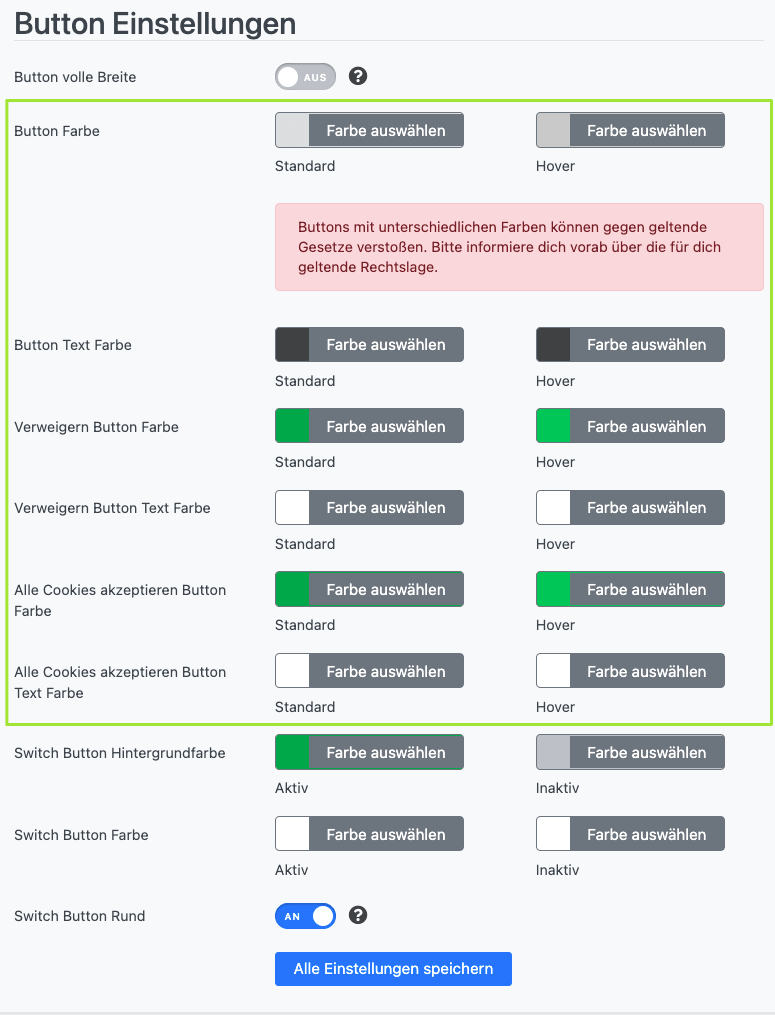Image resolution: width=775 pixels, height=1015 pixels.
Task: Click standard Alle Cookies akzeptieren Button Farbe swatch
Action: click(293, 590)
